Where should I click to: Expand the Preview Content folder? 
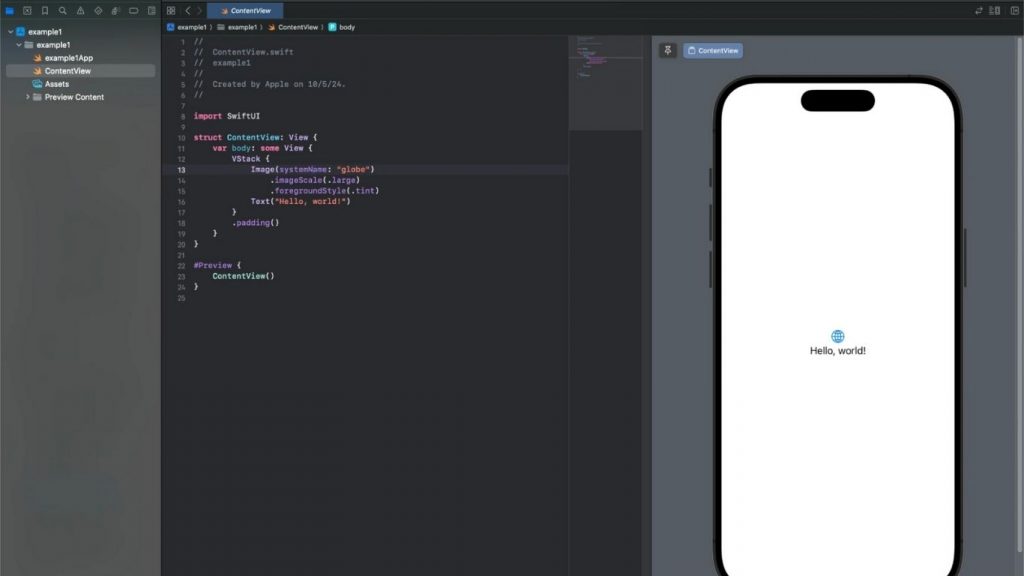[x=27, y=97]
